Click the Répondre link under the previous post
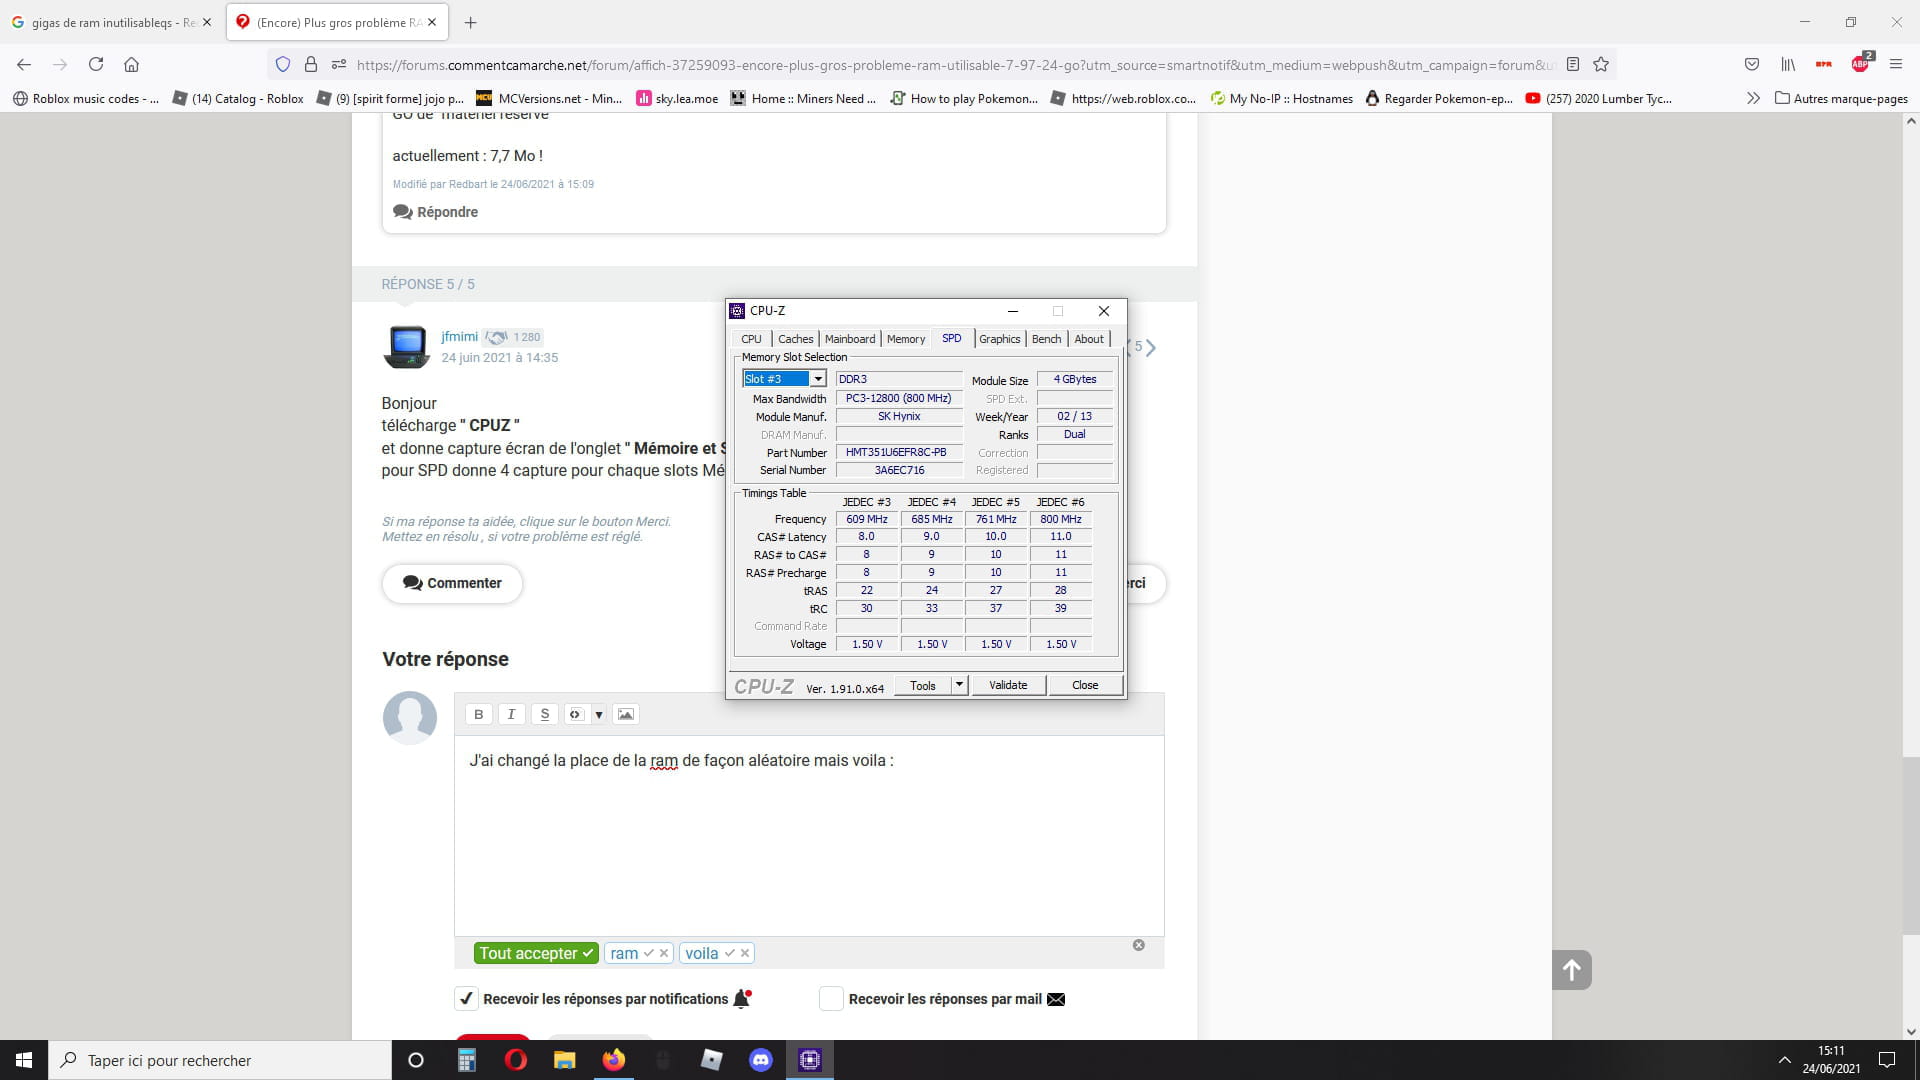Viewport: 1920px width, 1080px height. (x=436, y=212)
